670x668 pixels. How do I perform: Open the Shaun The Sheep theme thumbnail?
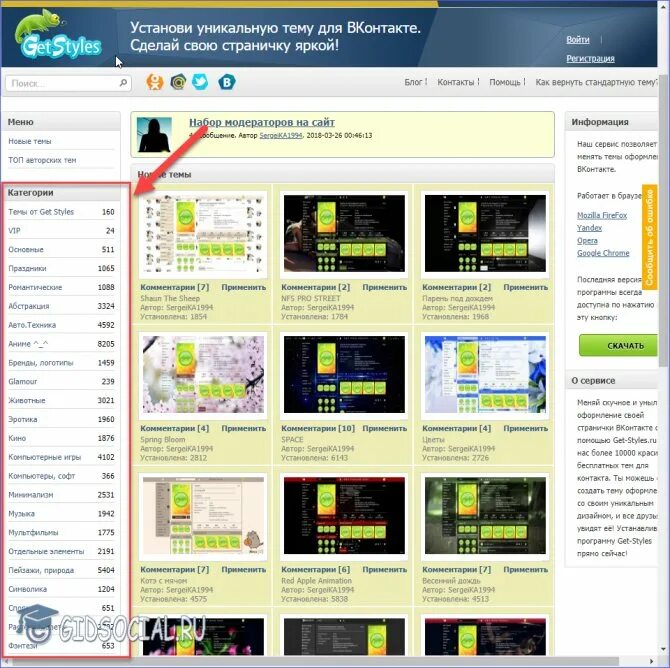[203, 234]
